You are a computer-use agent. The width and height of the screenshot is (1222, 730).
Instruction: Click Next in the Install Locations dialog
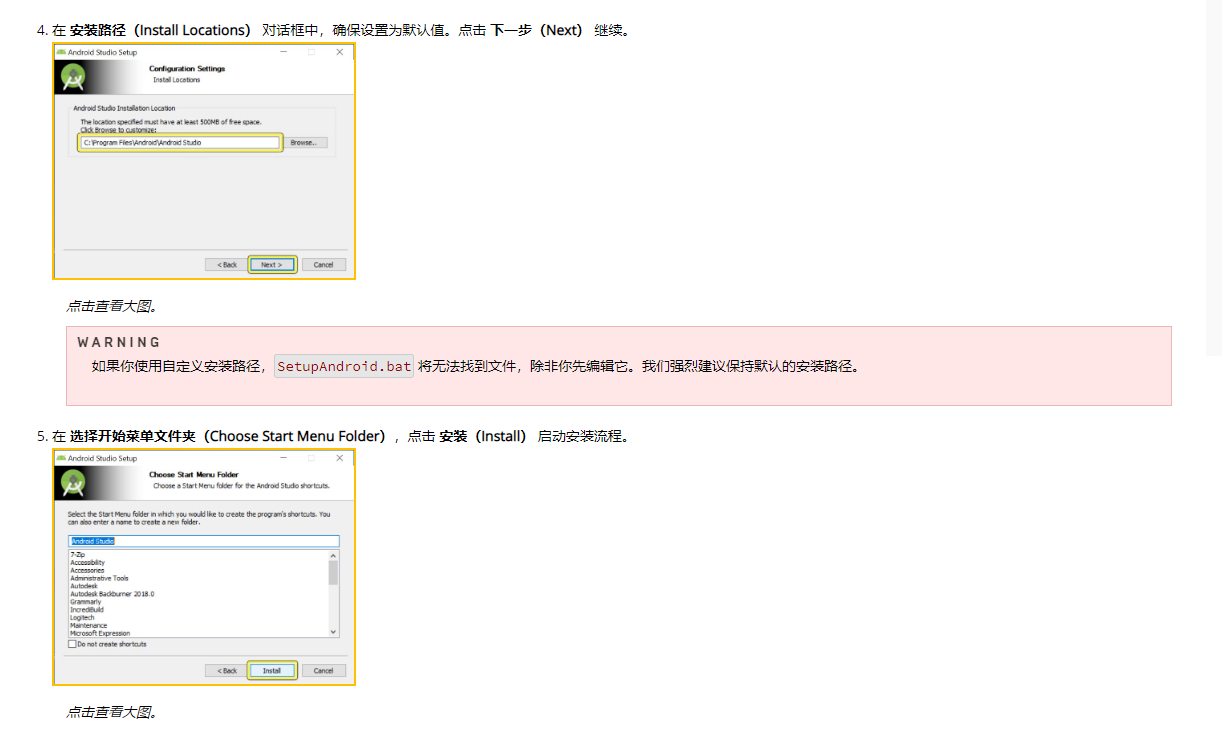[272, 265]
